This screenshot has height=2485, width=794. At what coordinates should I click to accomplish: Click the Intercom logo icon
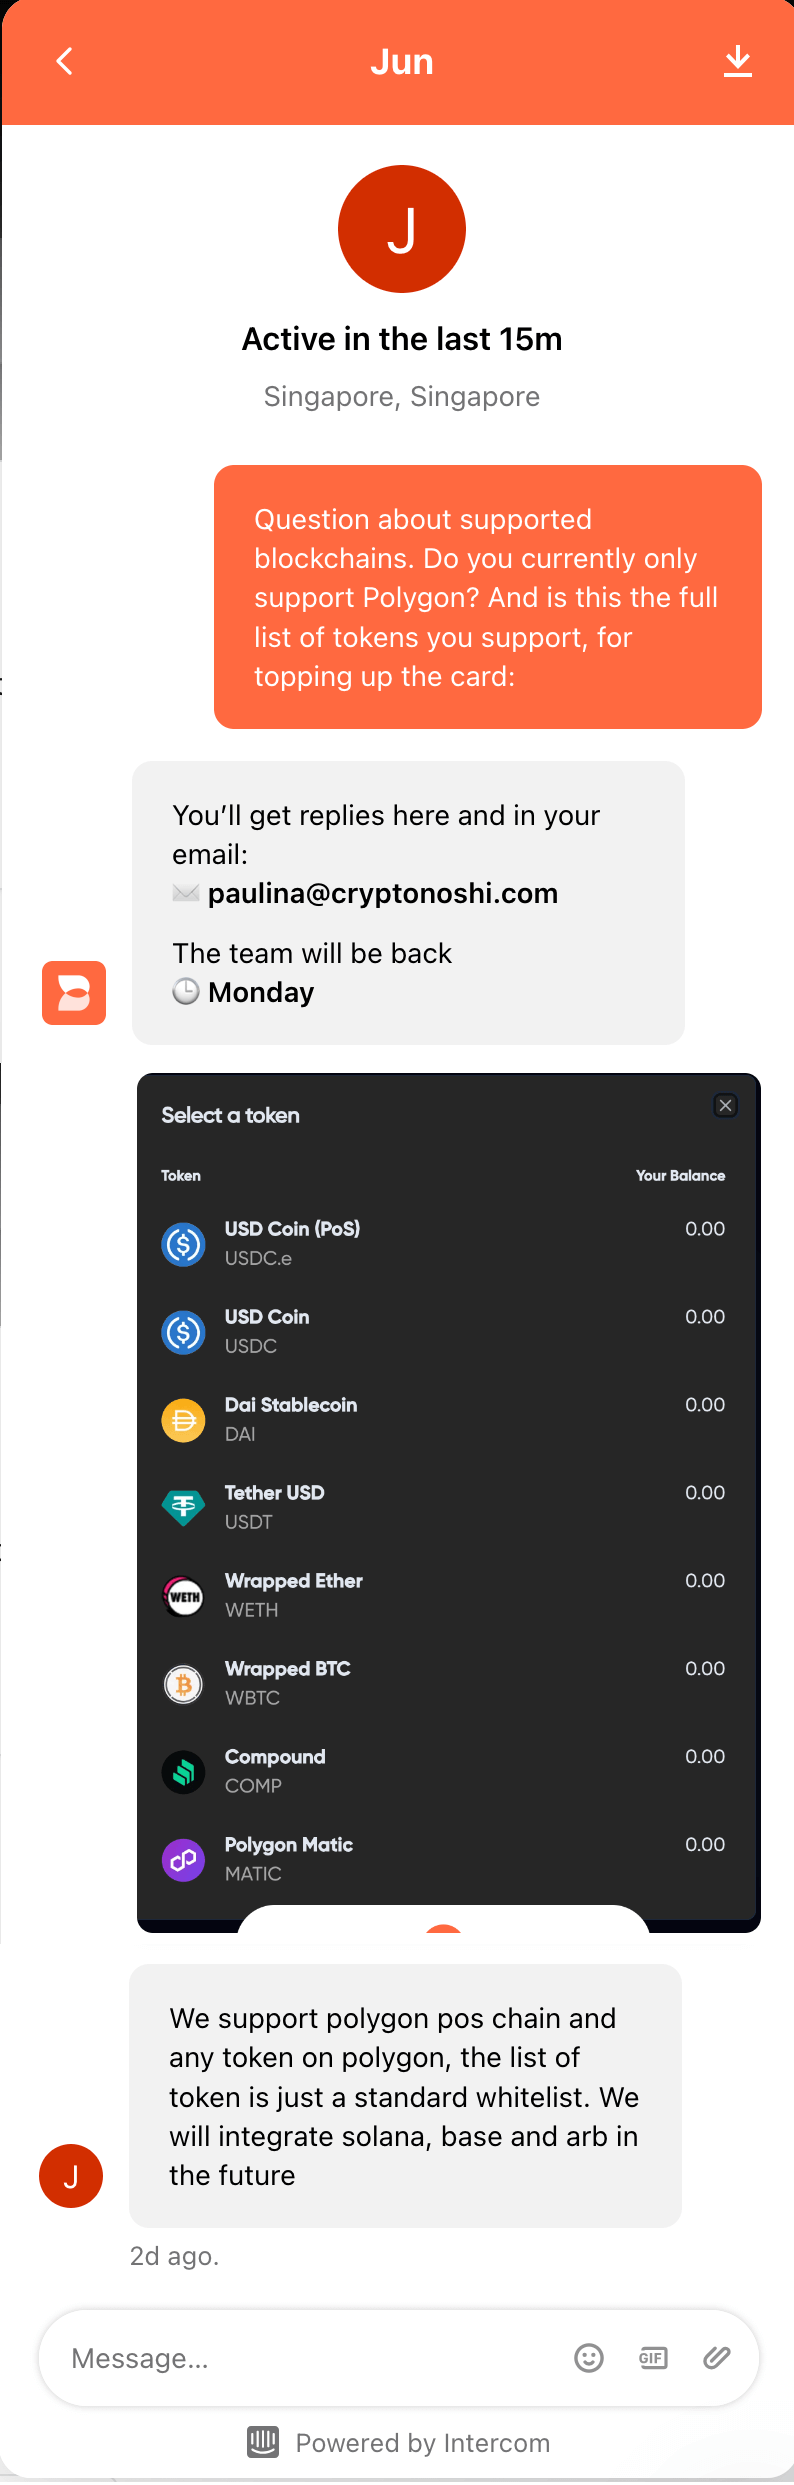point(263,2442)
